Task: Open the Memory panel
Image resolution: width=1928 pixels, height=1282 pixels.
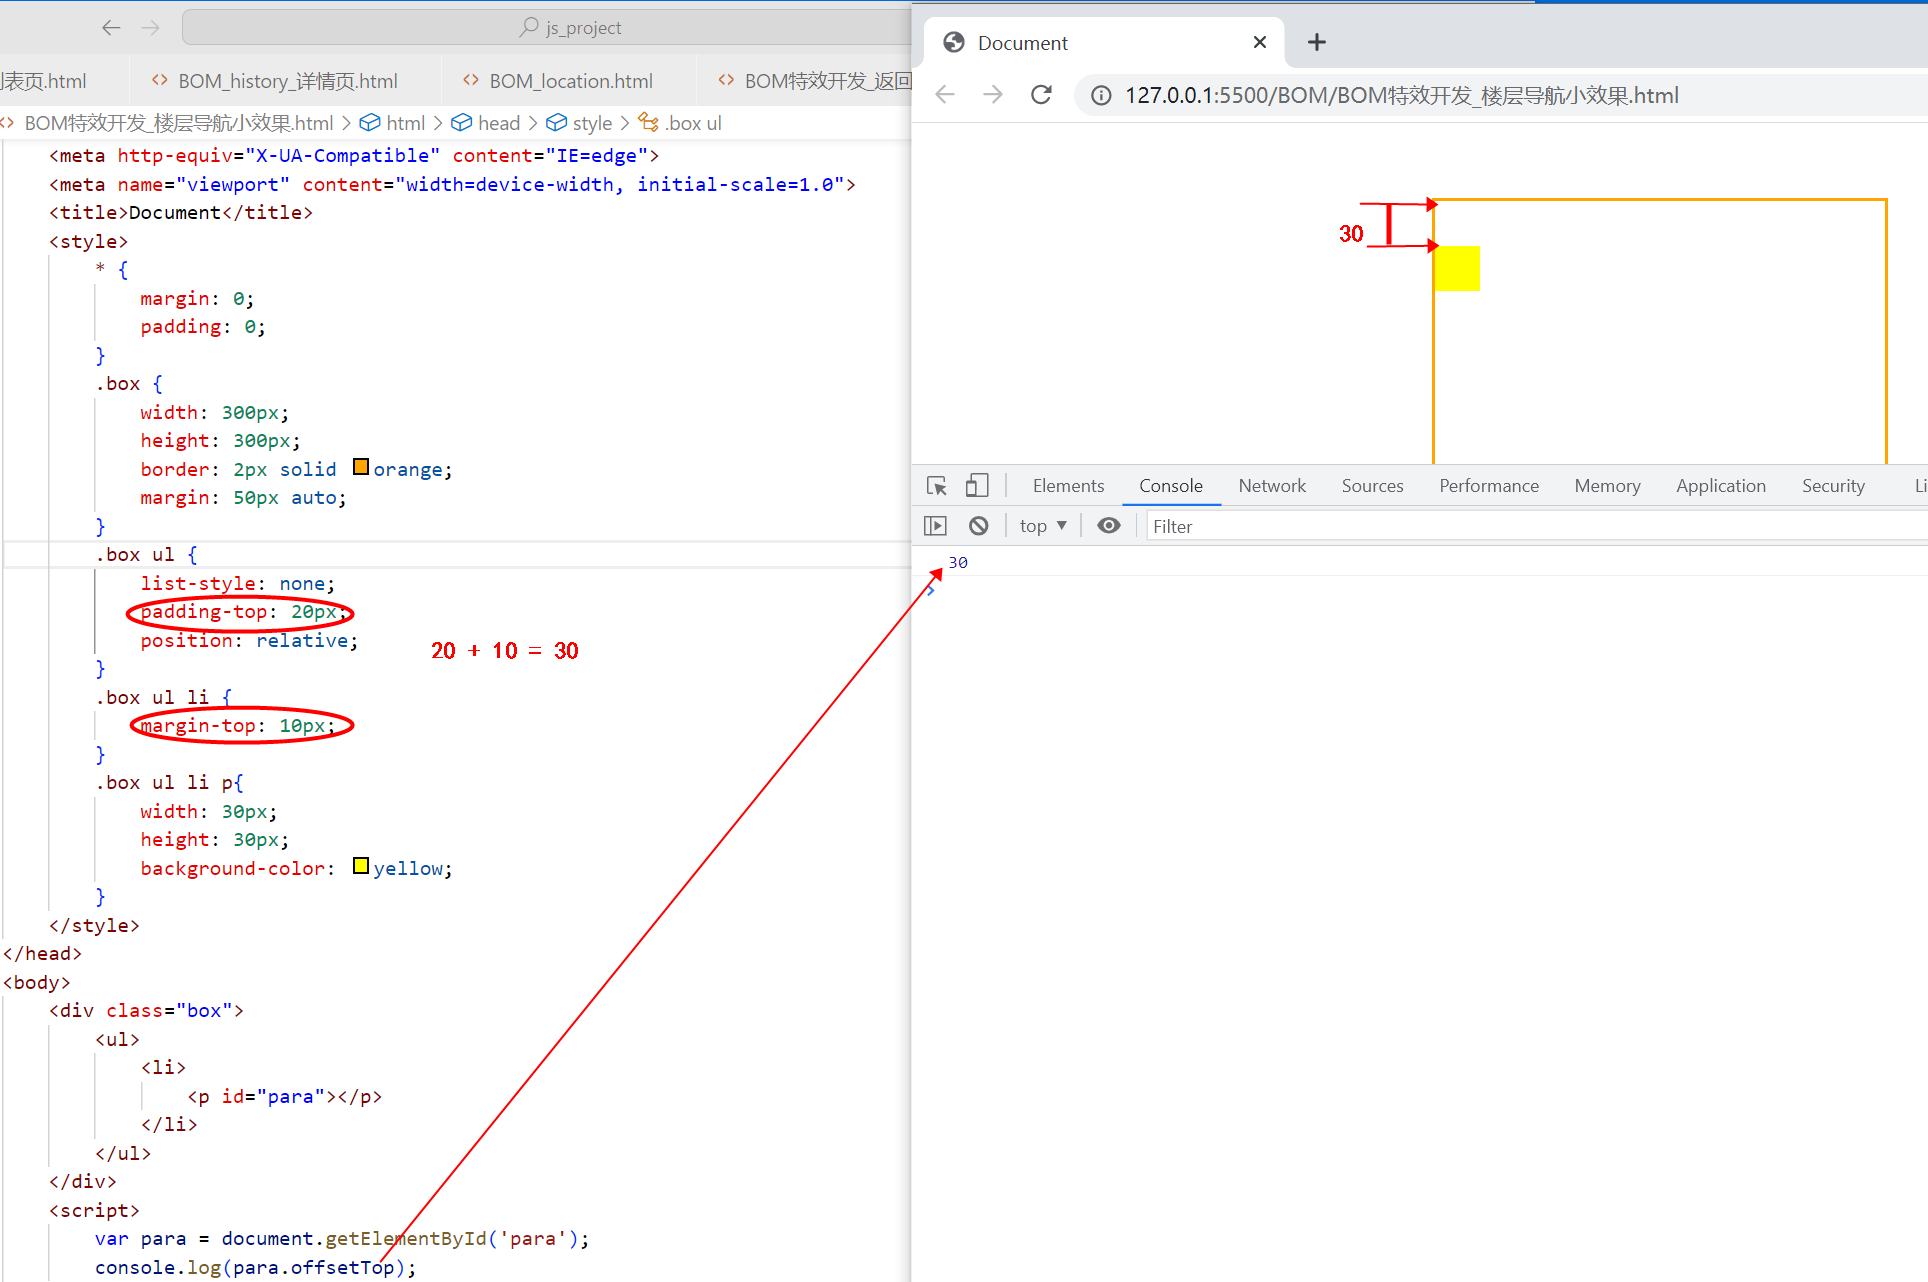Action: click(1607, 486)
